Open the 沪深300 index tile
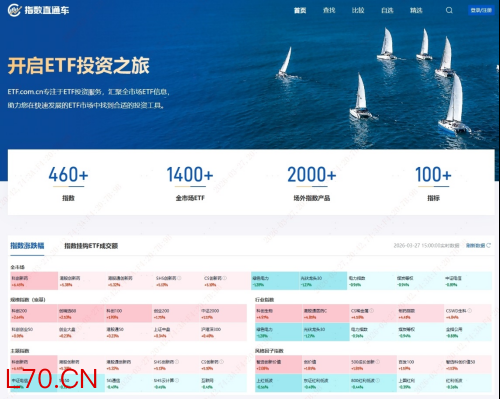This screenshot has height=399, width=500. (x=223, y=332)
